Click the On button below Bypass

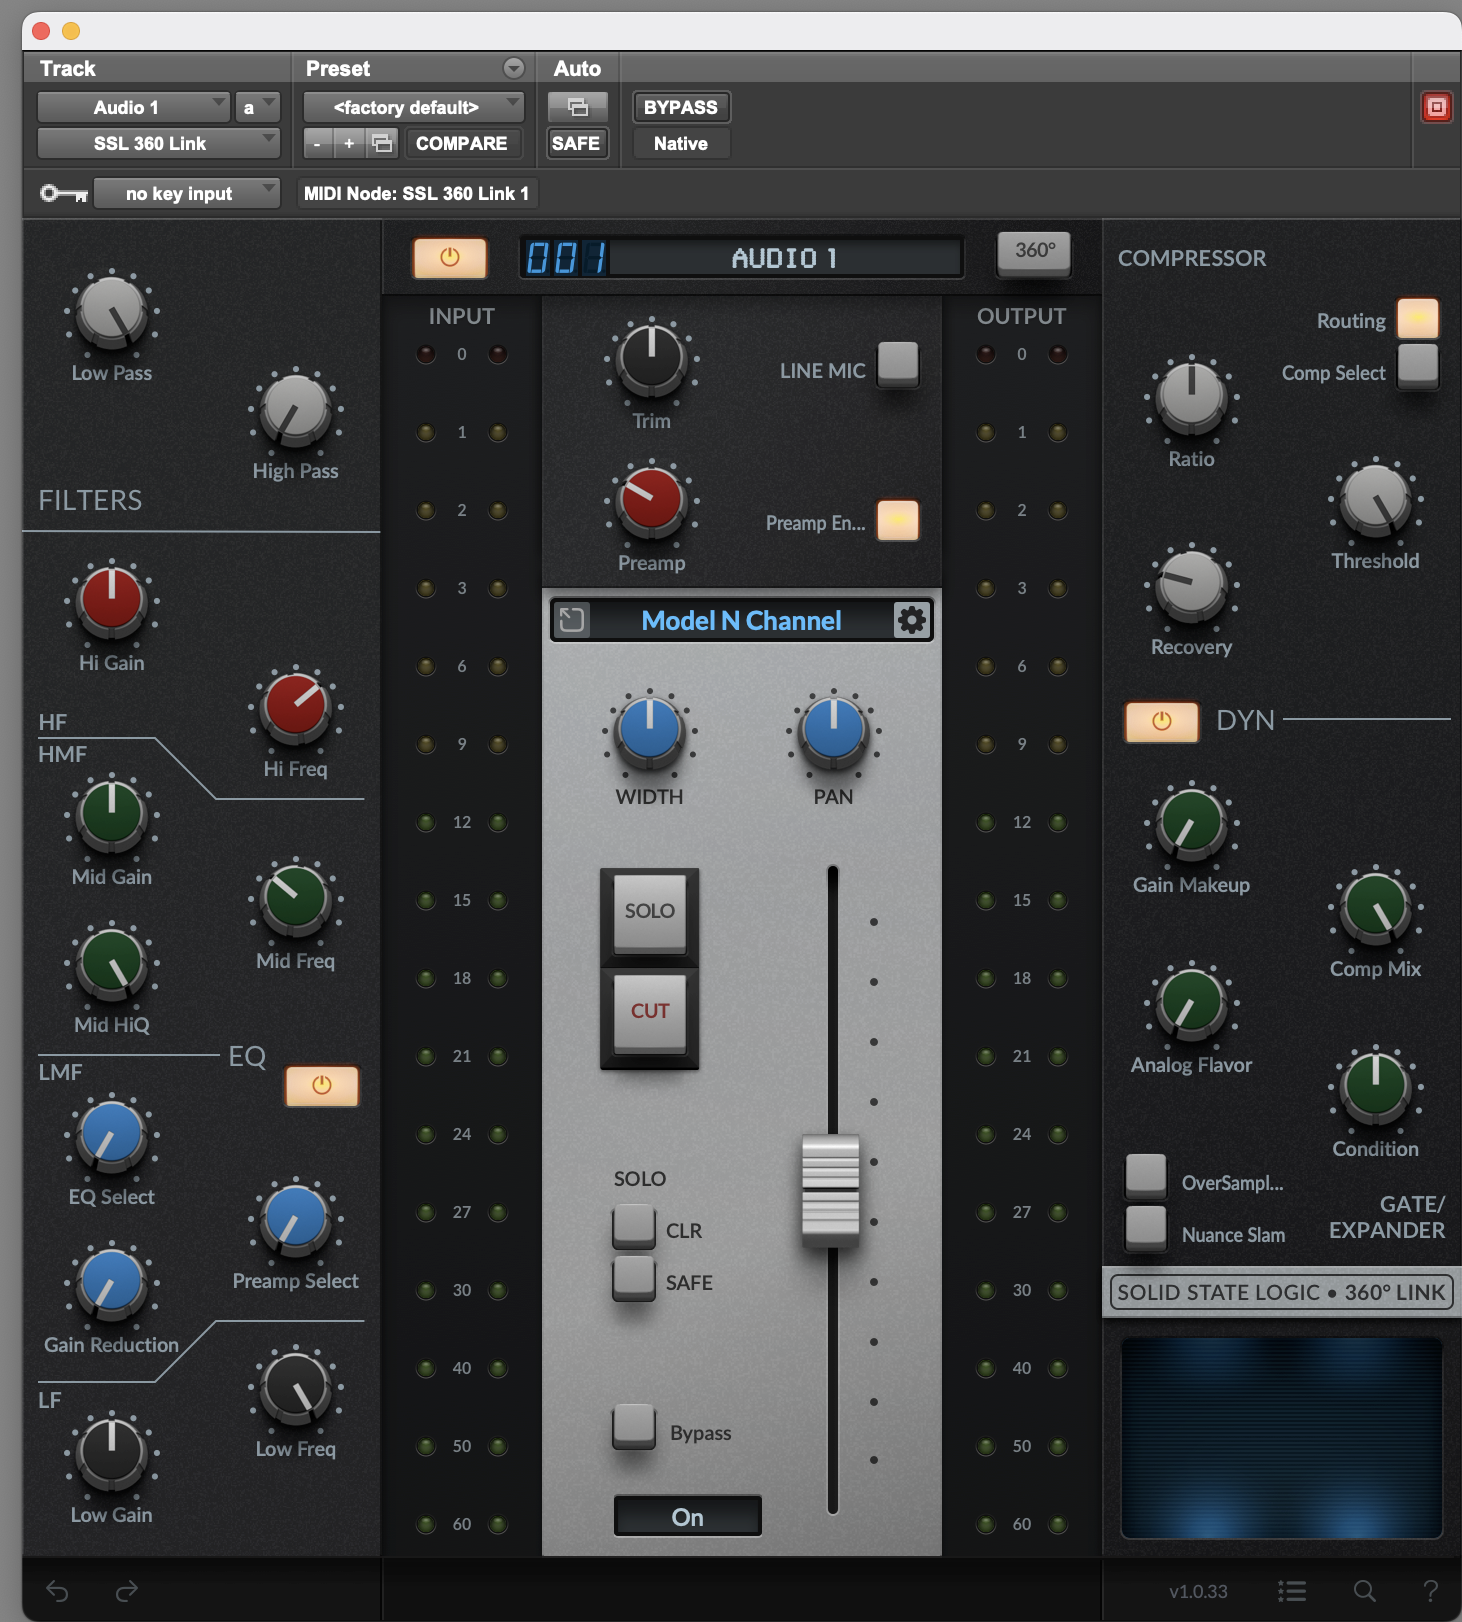coord(688,1517)
